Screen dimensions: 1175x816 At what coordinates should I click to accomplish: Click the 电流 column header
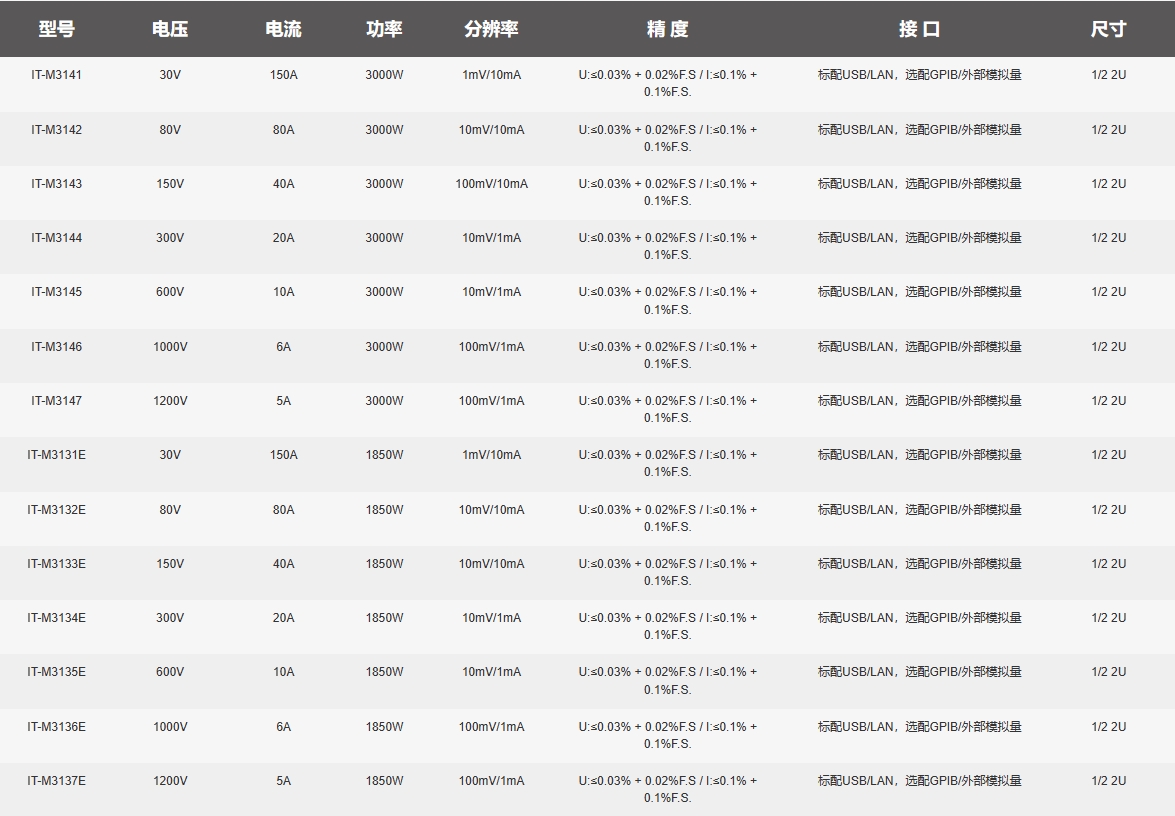(x=283, y=29)
